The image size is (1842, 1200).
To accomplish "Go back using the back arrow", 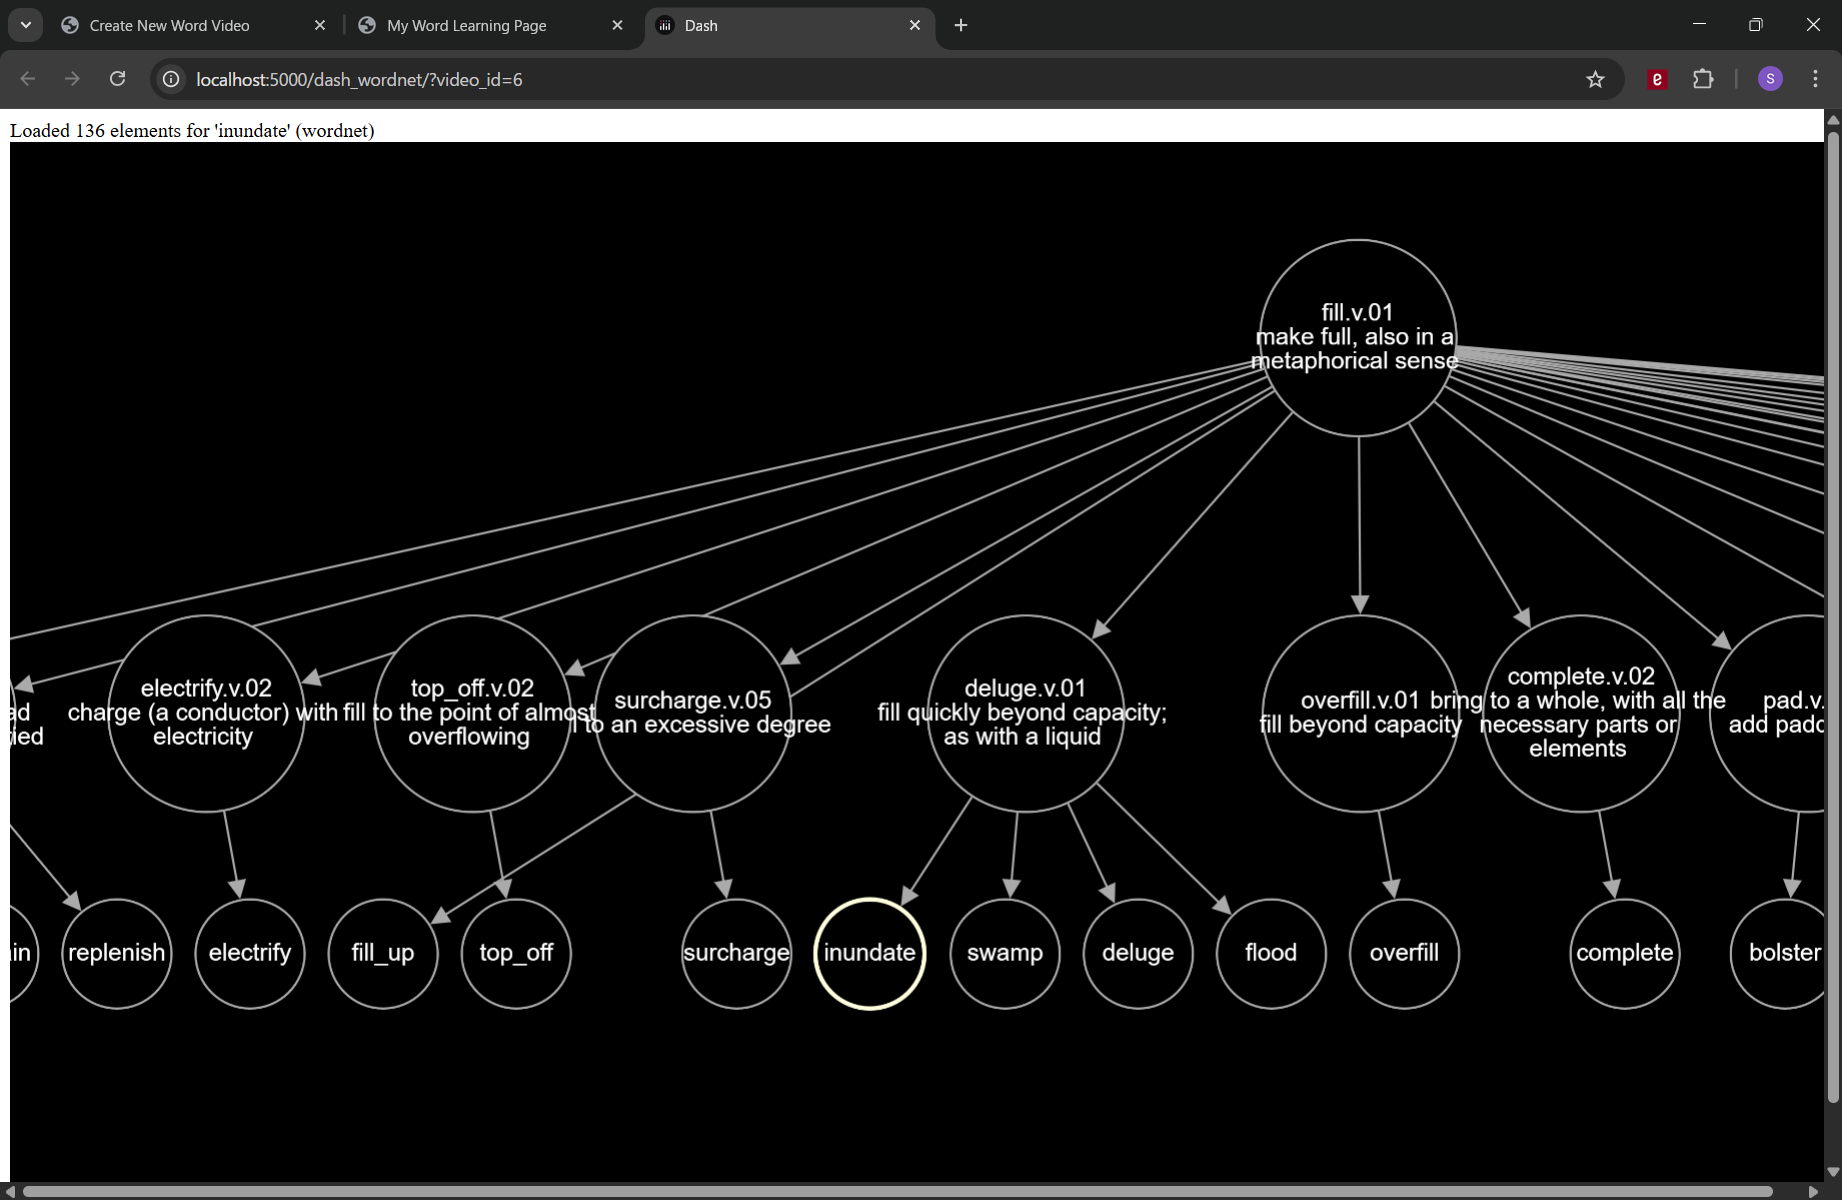I will (x=28, y=79).
